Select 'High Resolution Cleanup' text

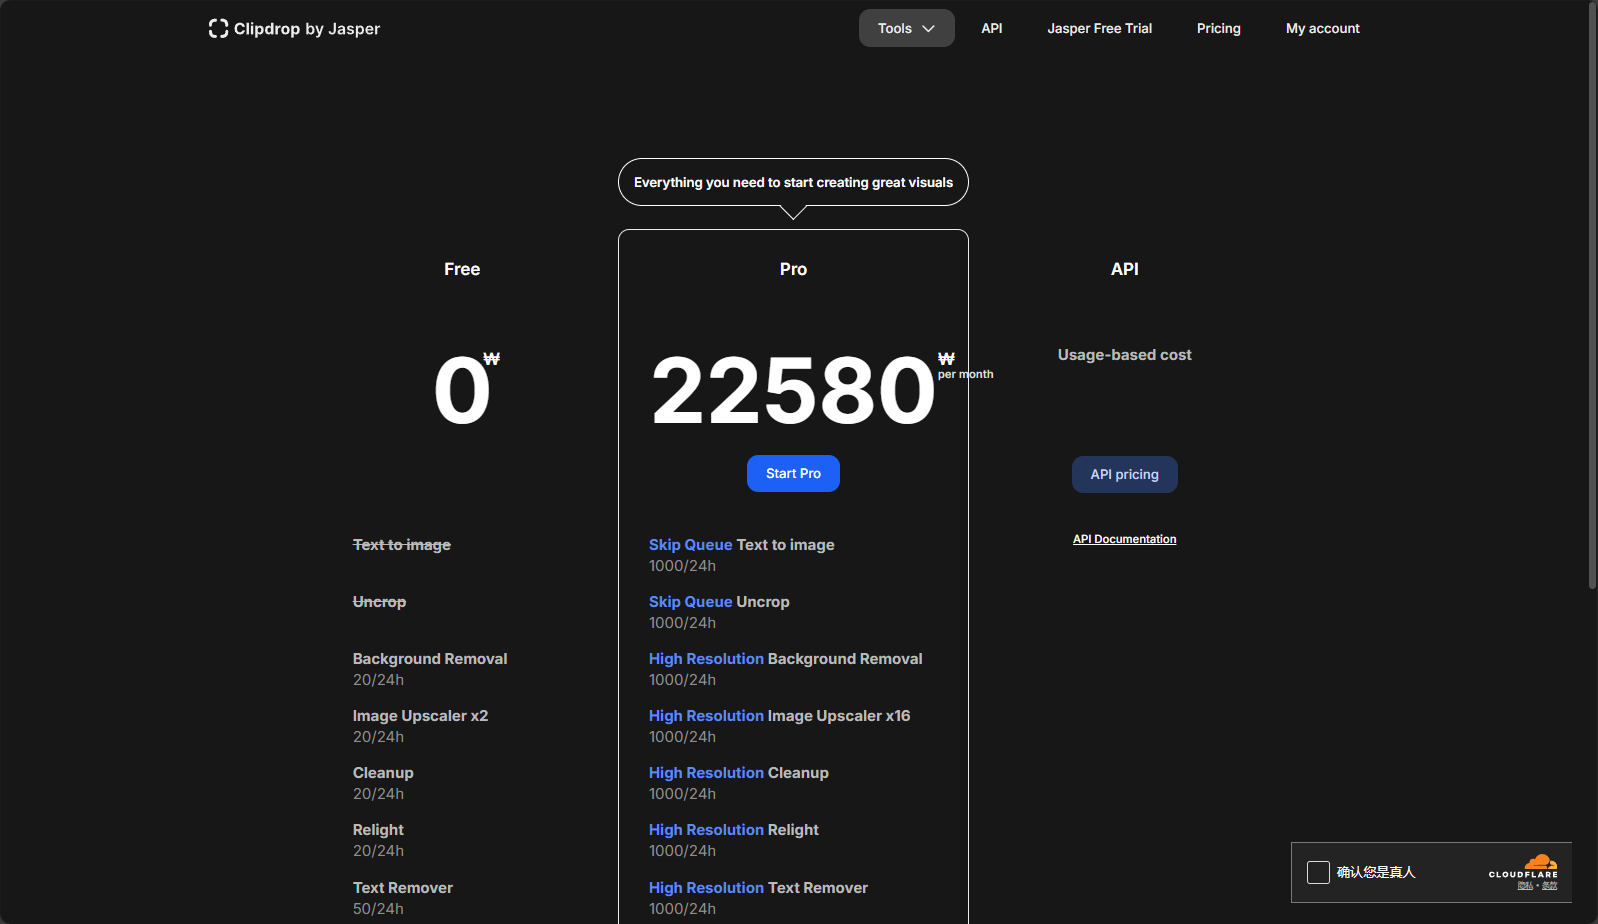(x=739, y=773)
